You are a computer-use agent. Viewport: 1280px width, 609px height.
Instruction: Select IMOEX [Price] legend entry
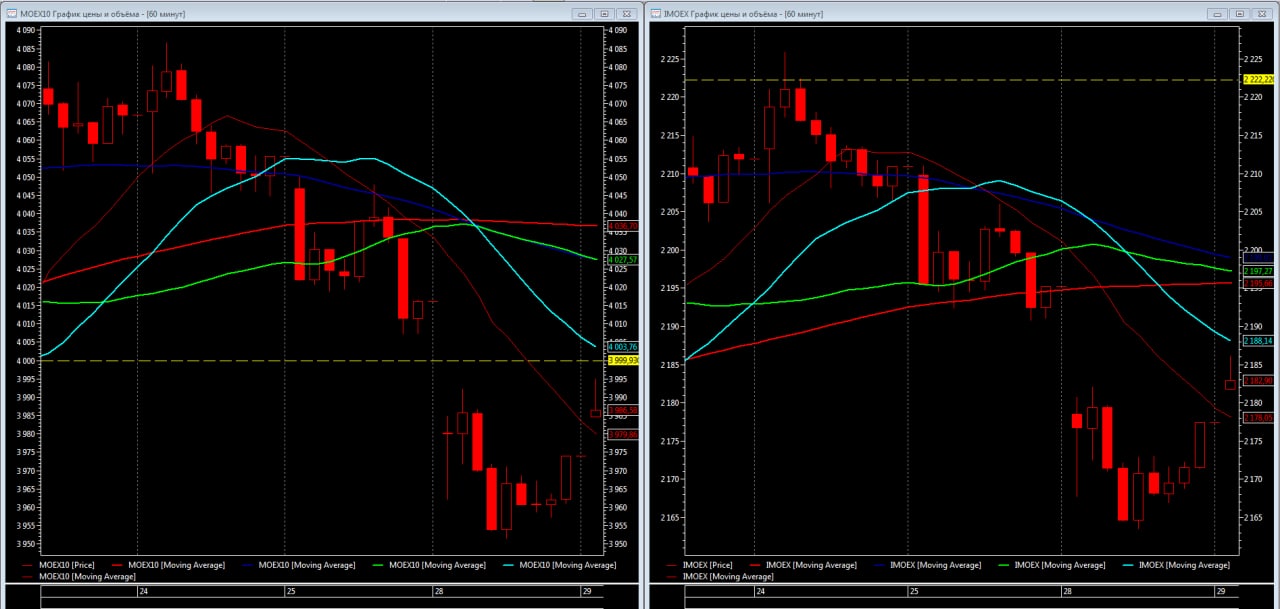click(709, 565)
